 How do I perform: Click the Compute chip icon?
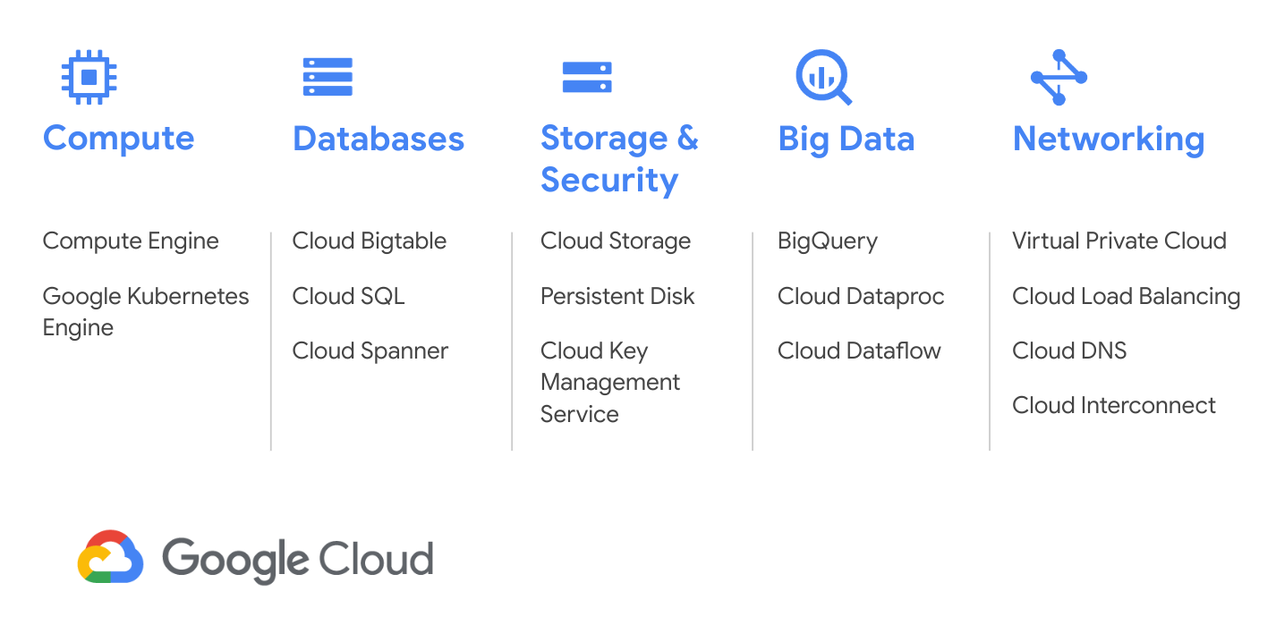click(88, 77)
